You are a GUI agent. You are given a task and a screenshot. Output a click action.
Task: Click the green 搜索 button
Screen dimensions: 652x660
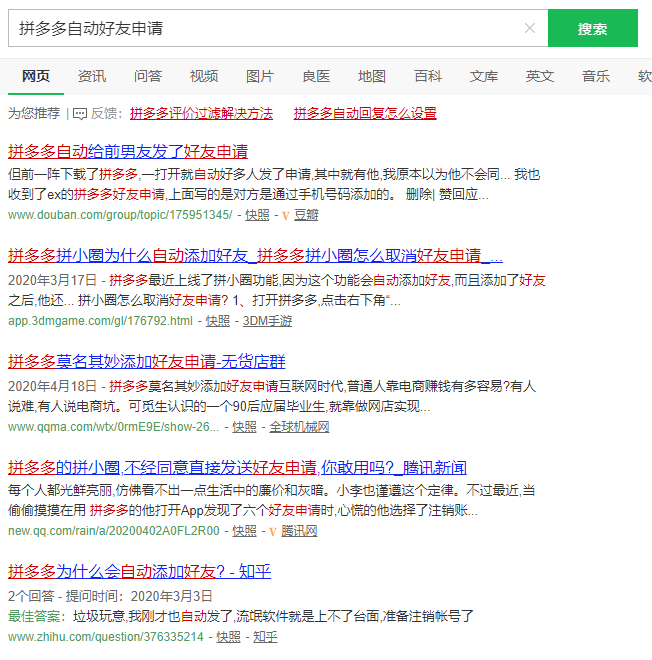(x=593, y=28)
